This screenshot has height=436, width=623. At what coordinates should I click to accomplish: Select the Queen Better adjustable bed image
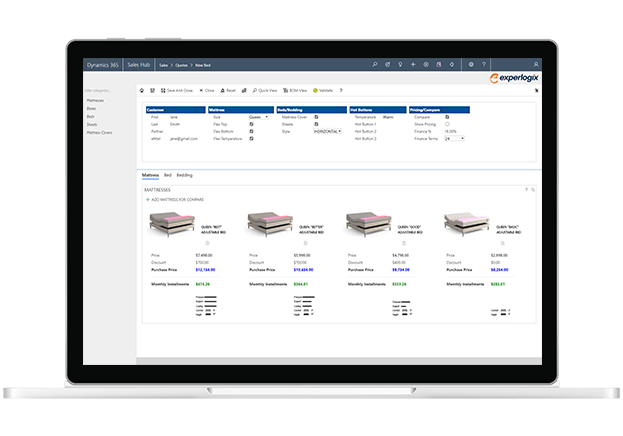(x=270, y=224)
